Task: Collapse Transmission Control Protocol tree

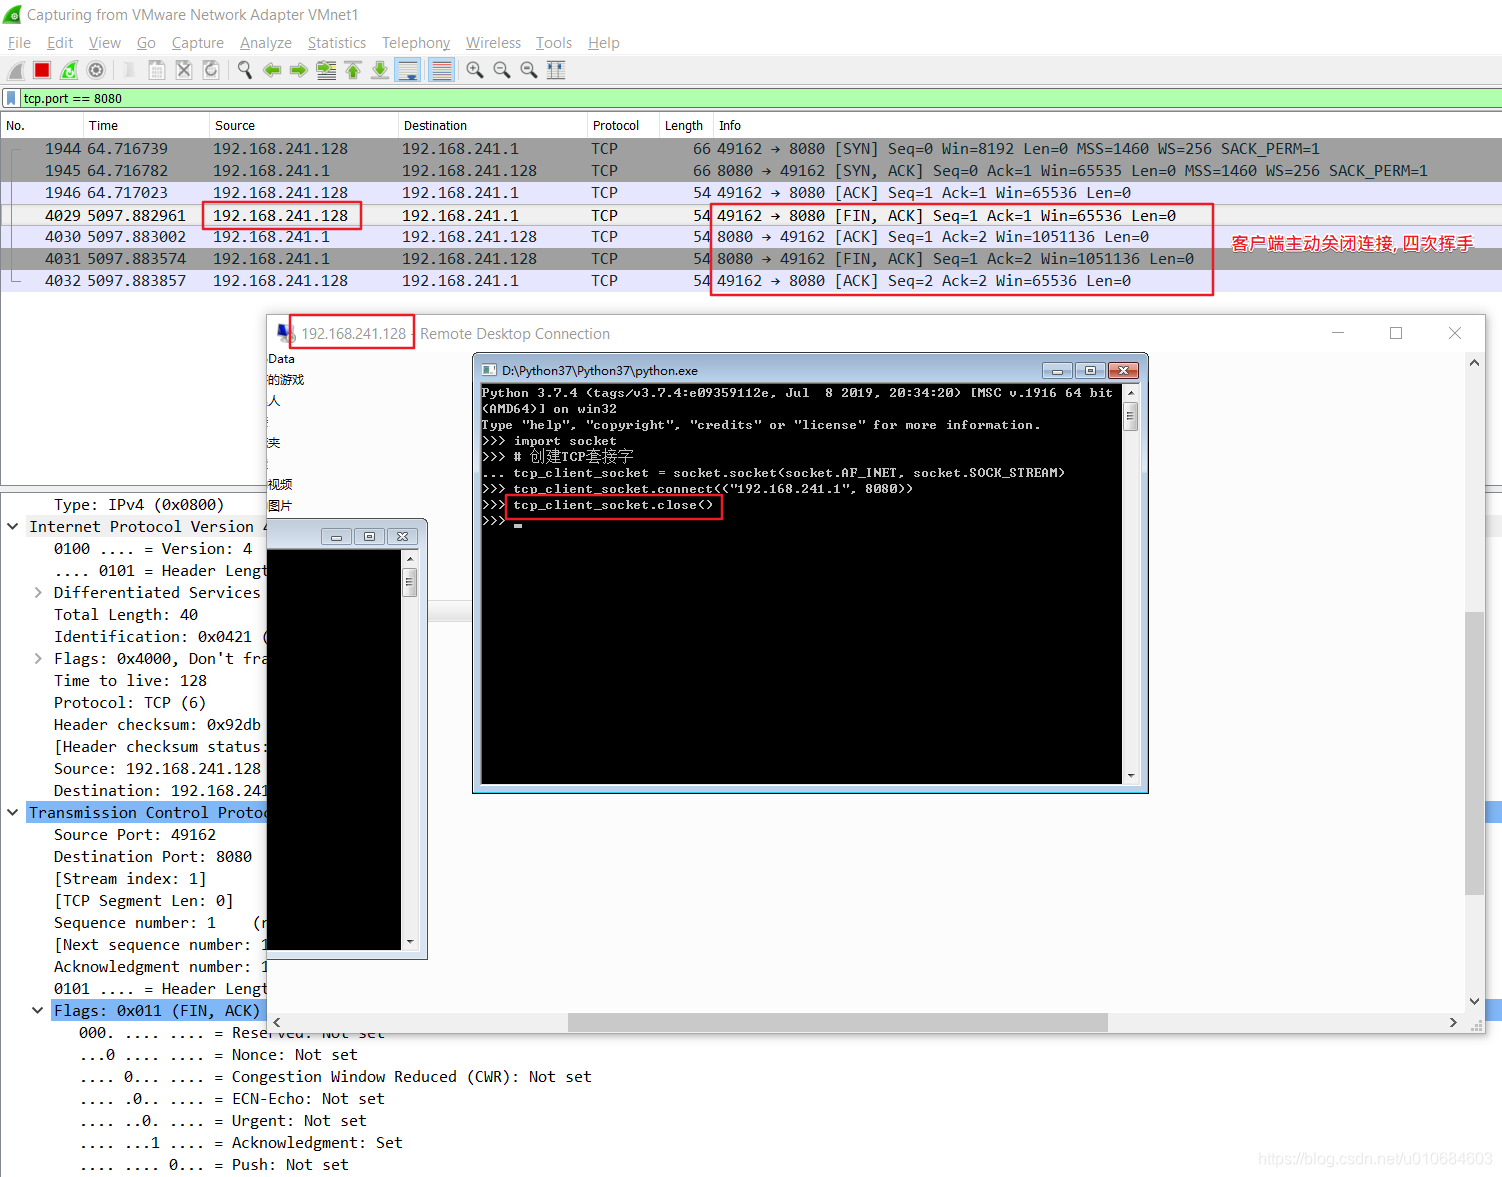Action: [13, 812]
